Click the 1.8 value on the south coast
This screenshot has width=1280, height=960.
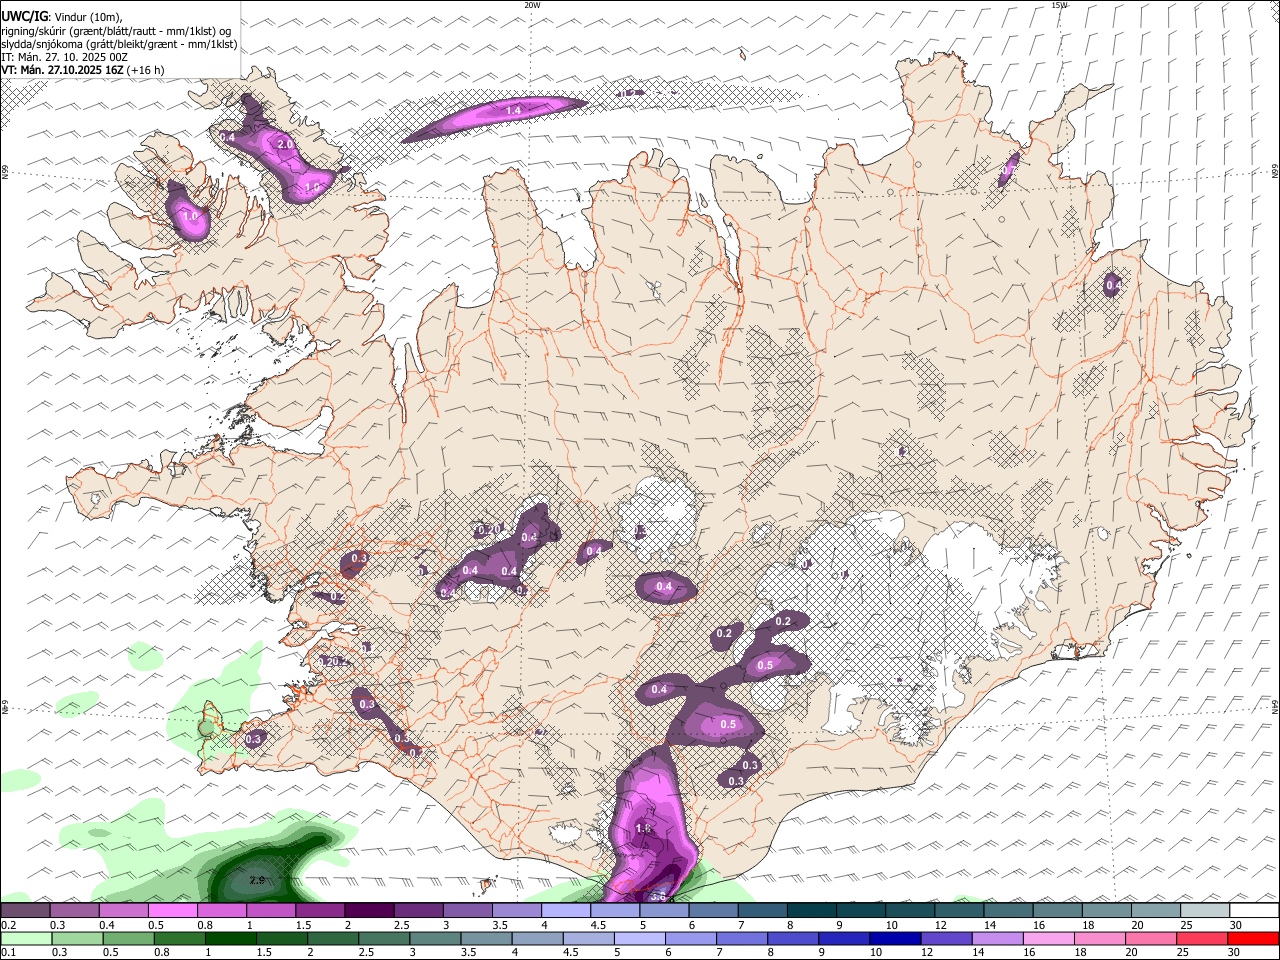pyautogui.click(x=643, y=828)
